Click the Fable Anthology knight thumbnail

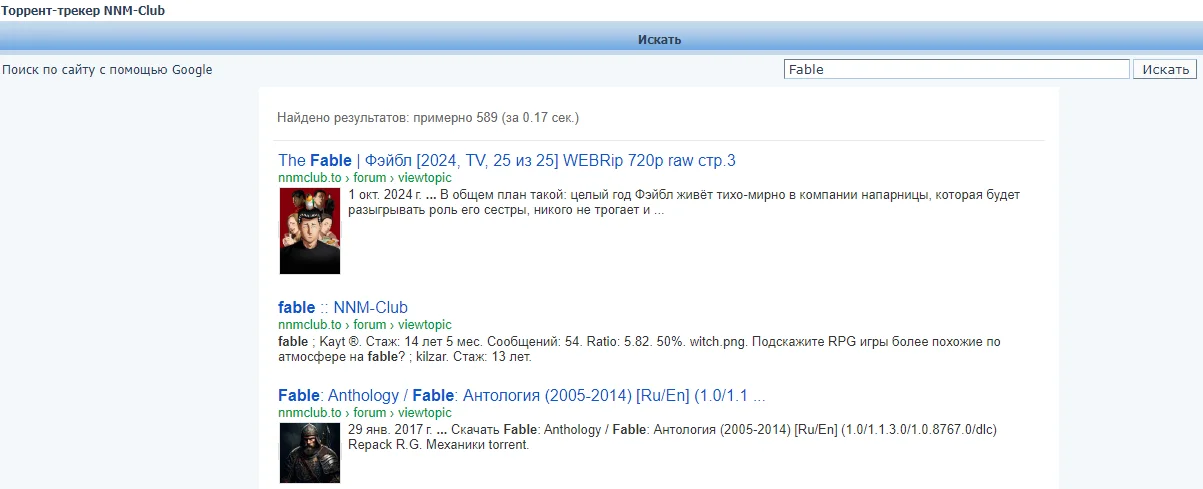point(309,452)
